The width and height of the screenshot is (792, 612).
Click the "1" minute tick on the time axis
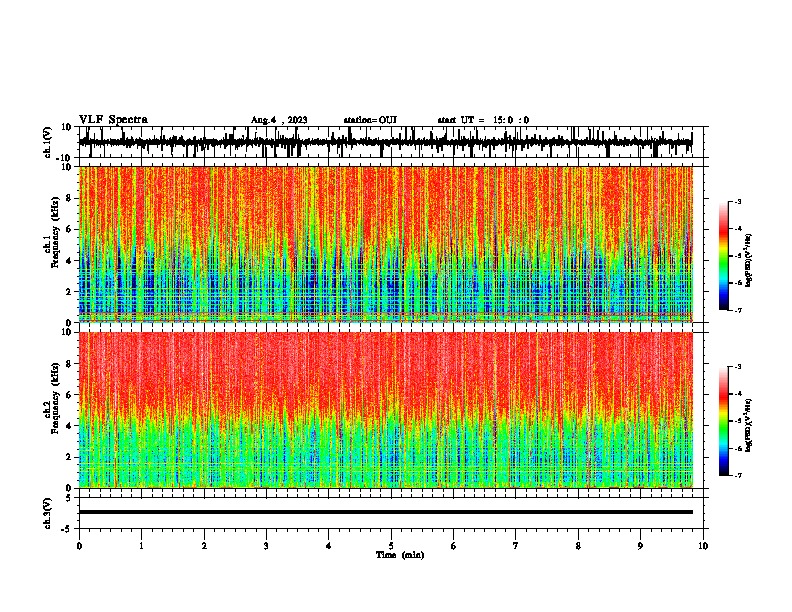(x=141, y=546)
